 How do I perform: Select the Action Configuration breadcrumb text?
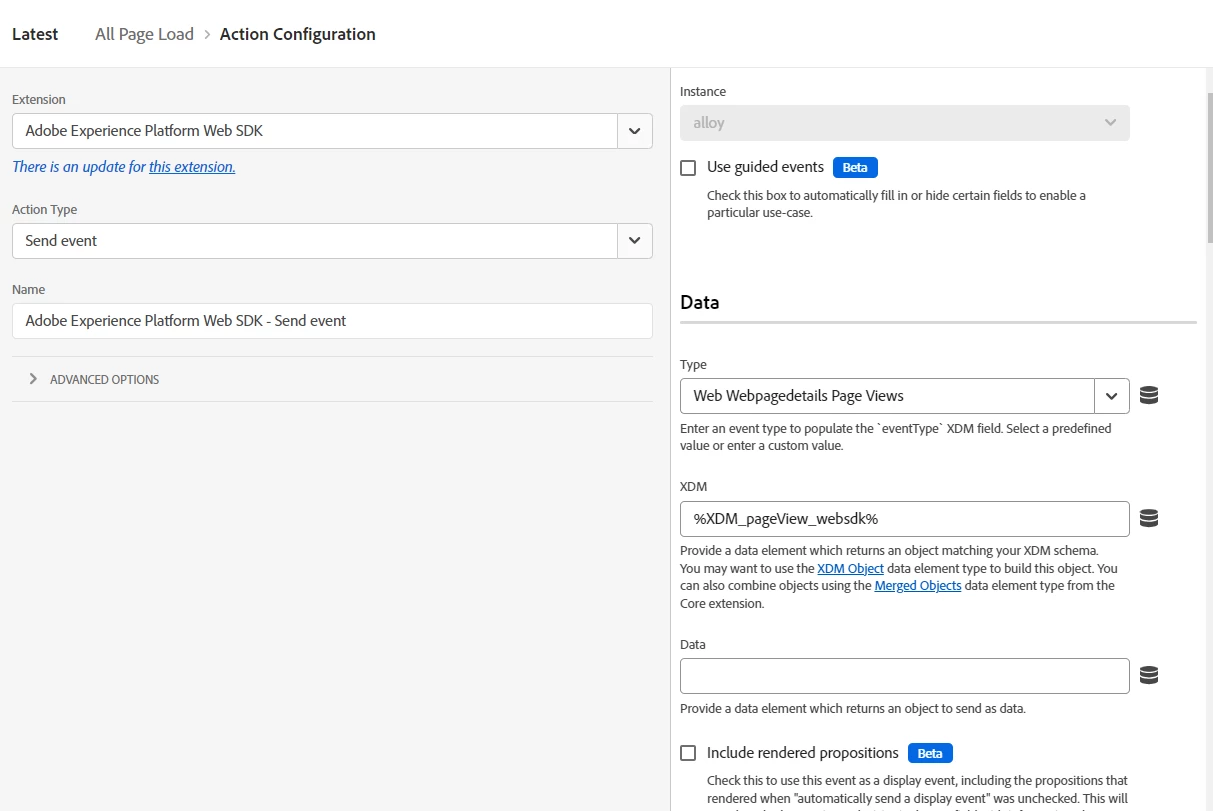click(x=298, y=34)
